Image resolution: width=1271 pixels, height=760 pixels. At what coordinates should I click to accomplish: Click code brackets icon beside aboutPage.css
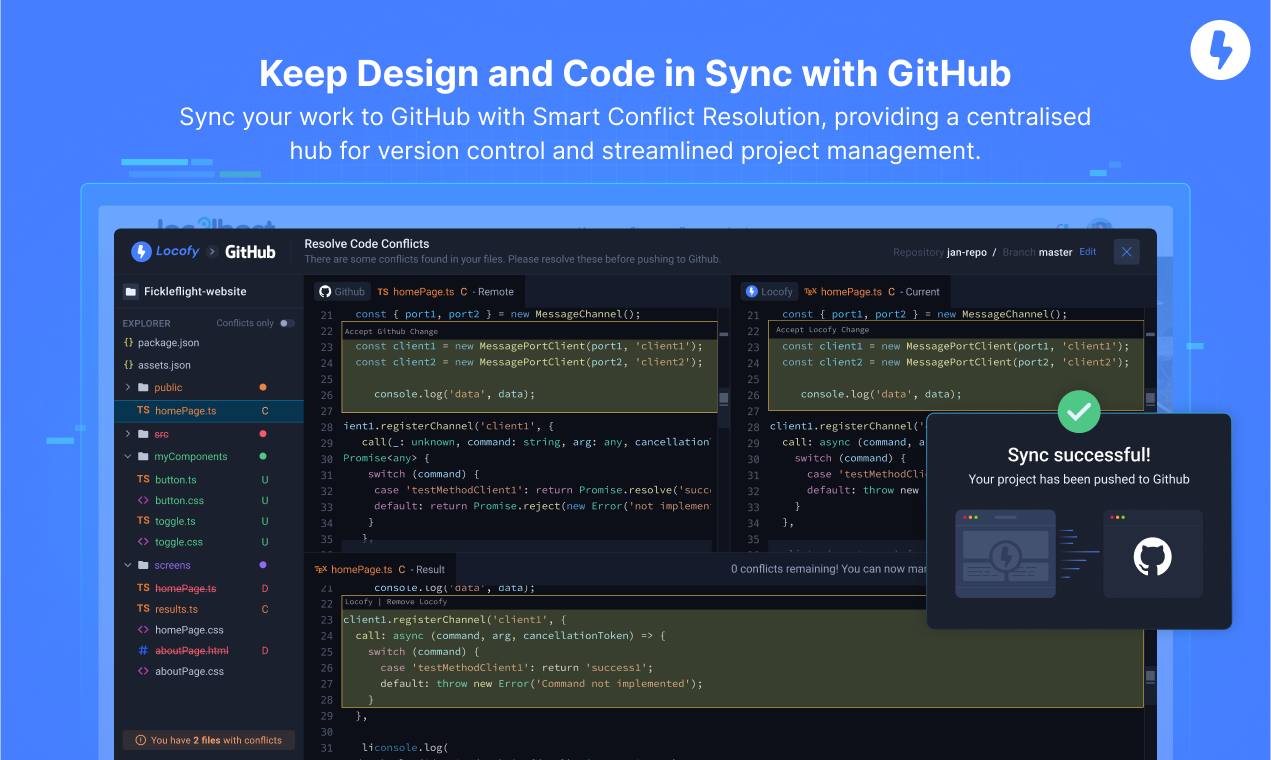[x=143, y=672]
